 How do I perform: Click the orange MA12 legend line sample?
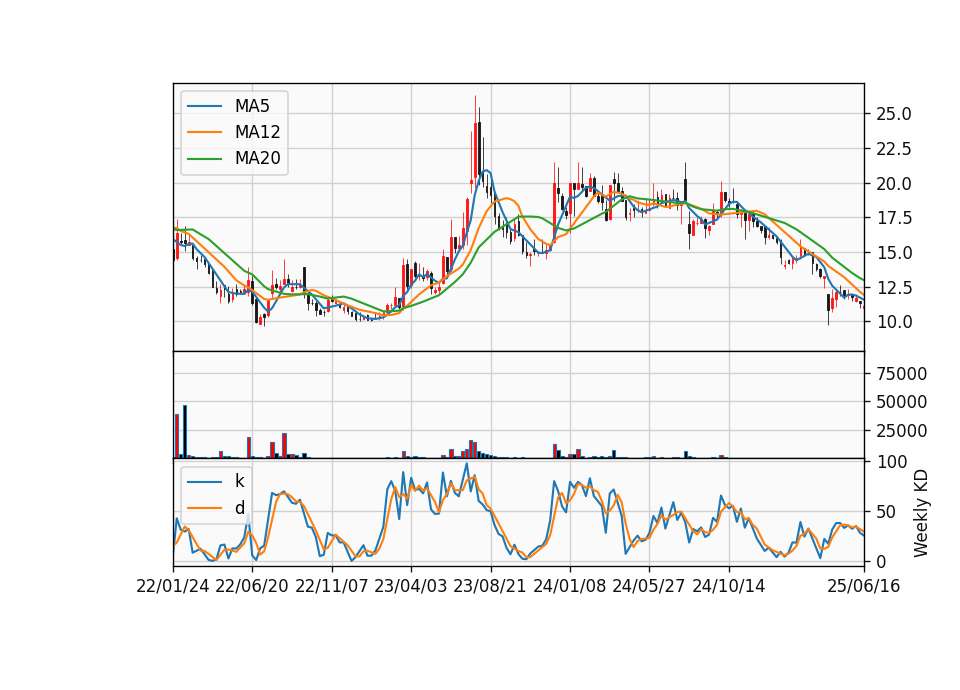click(x=204, y=132)
